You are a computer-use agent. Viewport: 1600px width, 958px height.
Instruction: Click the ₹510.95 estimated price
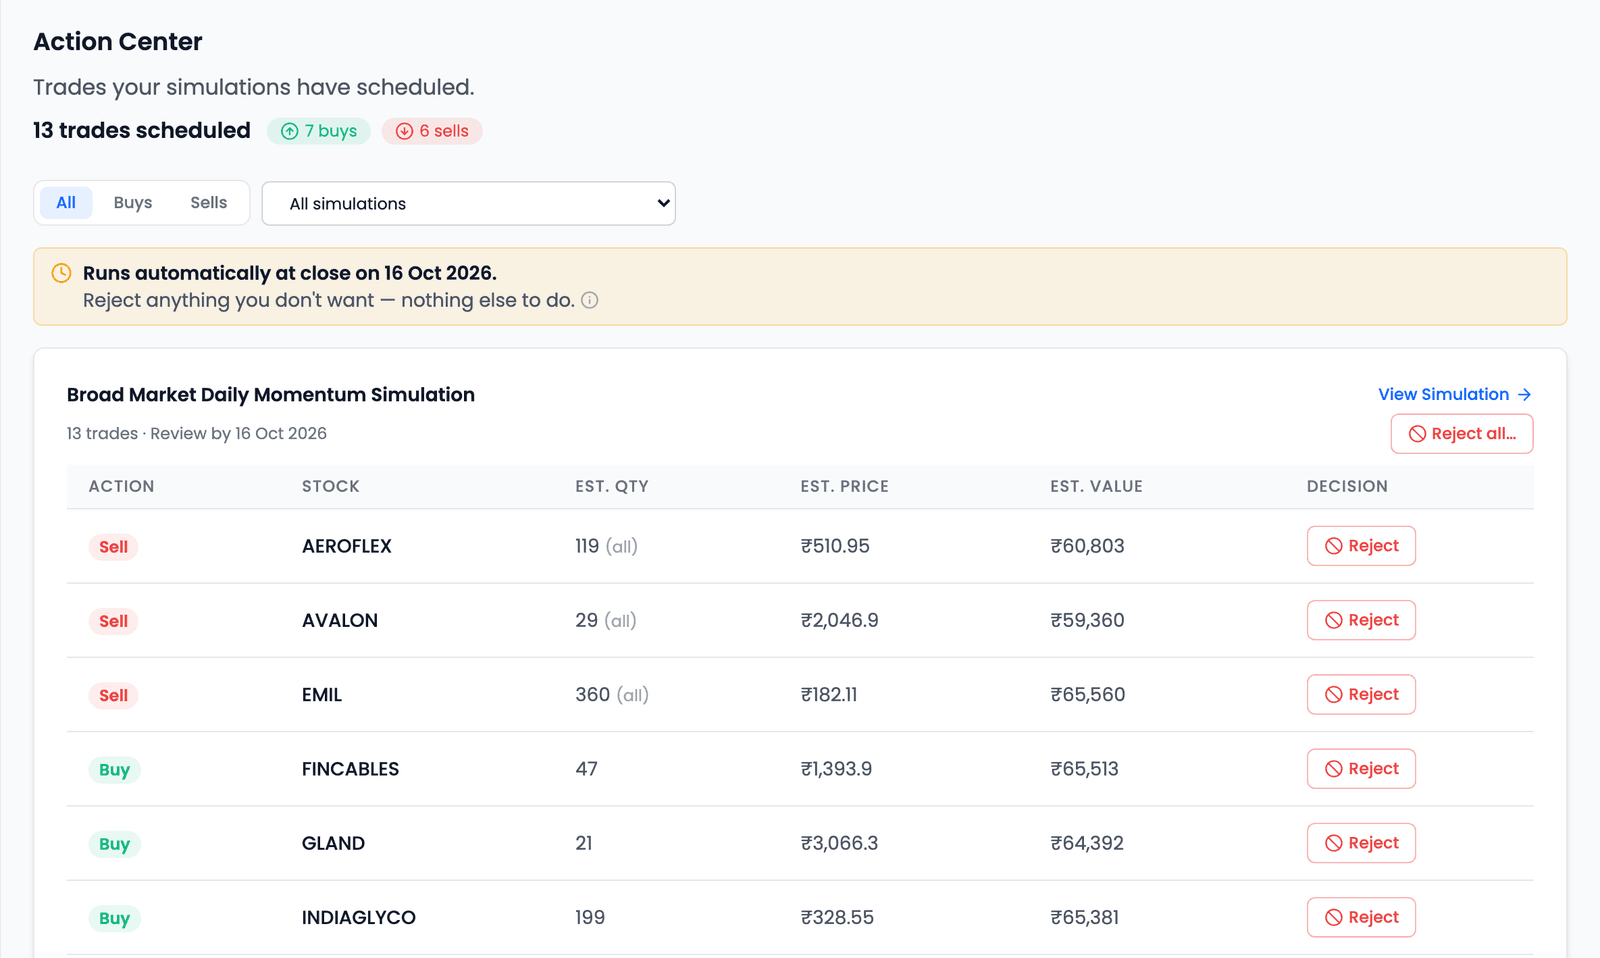point(835,546)
